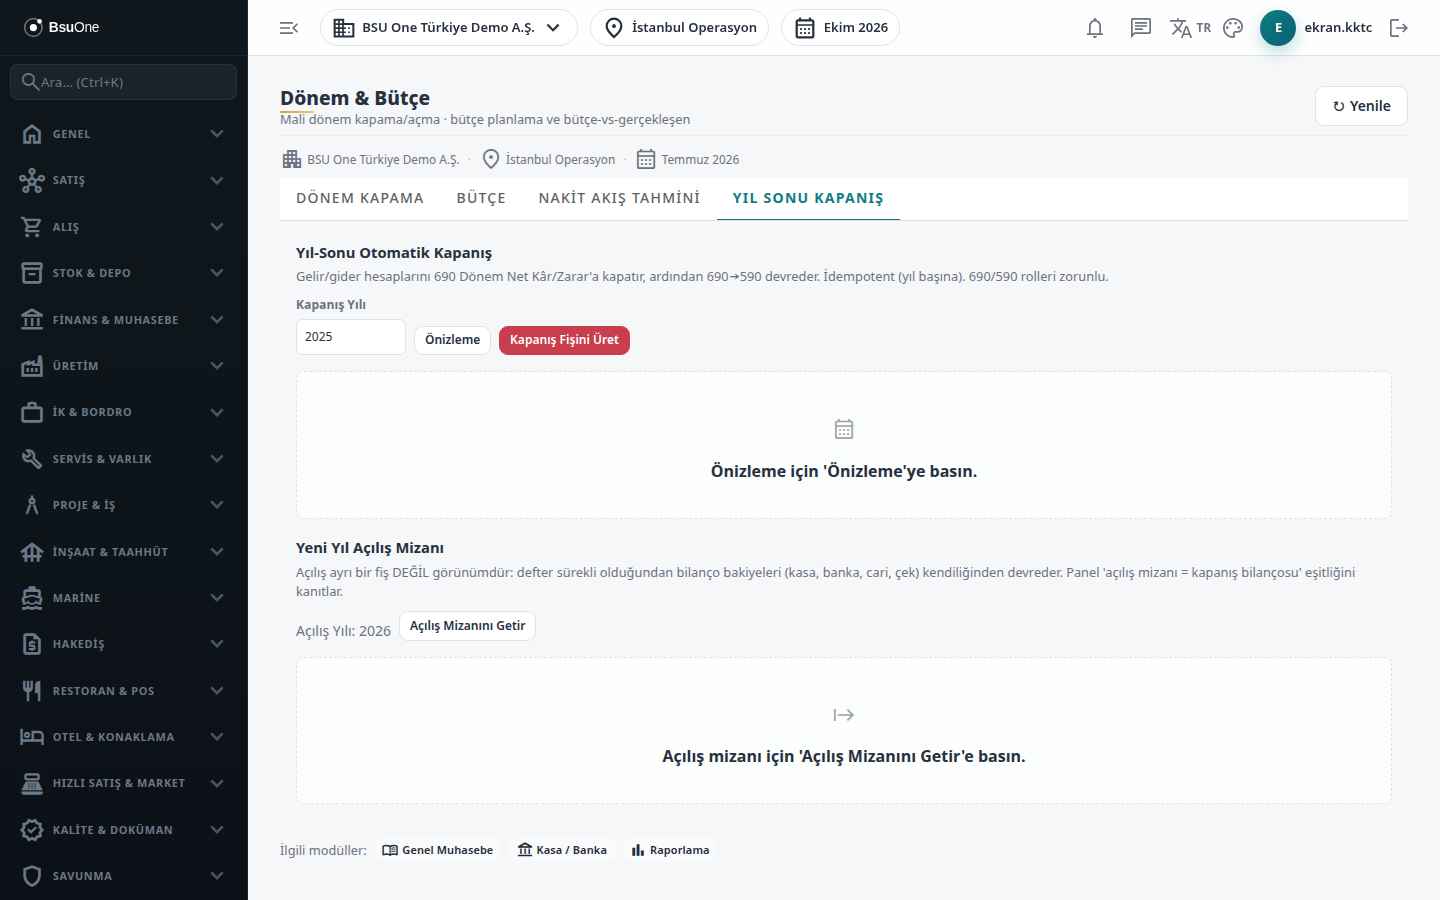
Task: Click the Kapanış Yılı input field
Action: pos(351,337)
